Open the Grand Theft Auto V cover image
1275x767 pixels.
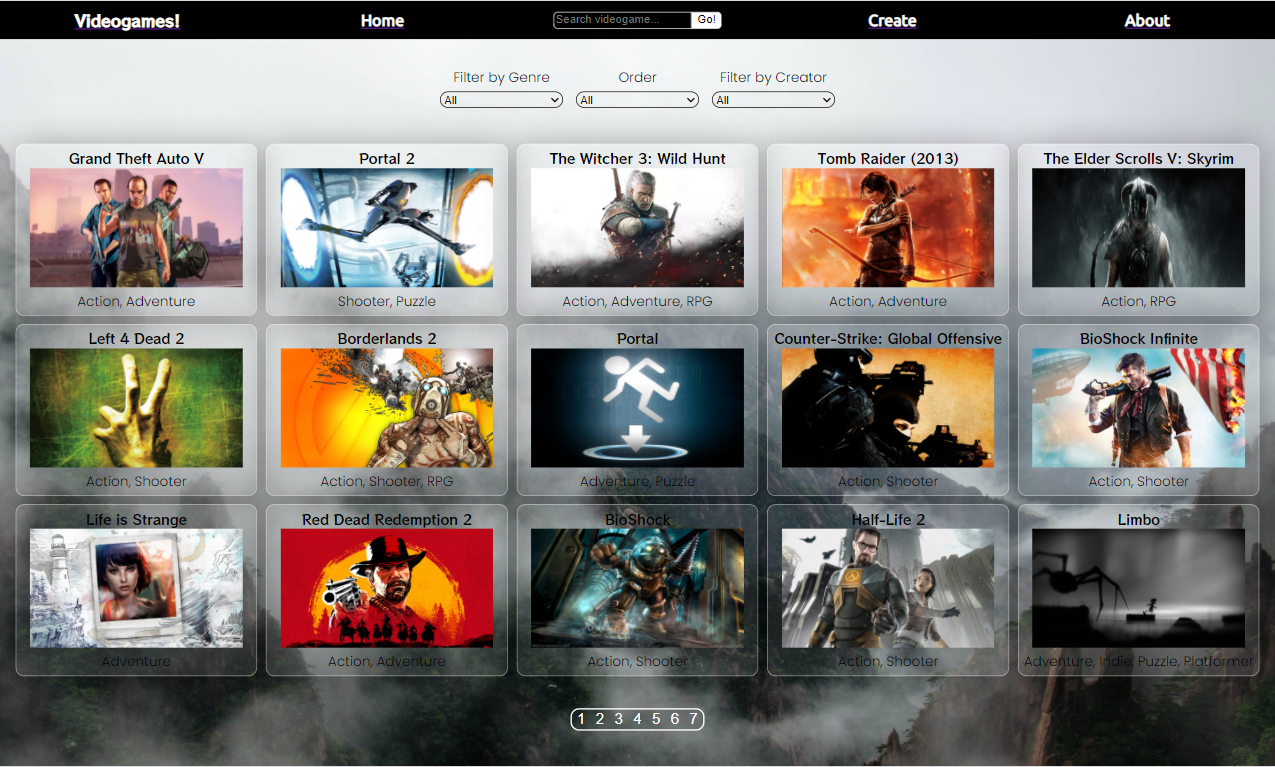(x=136, y=228)
